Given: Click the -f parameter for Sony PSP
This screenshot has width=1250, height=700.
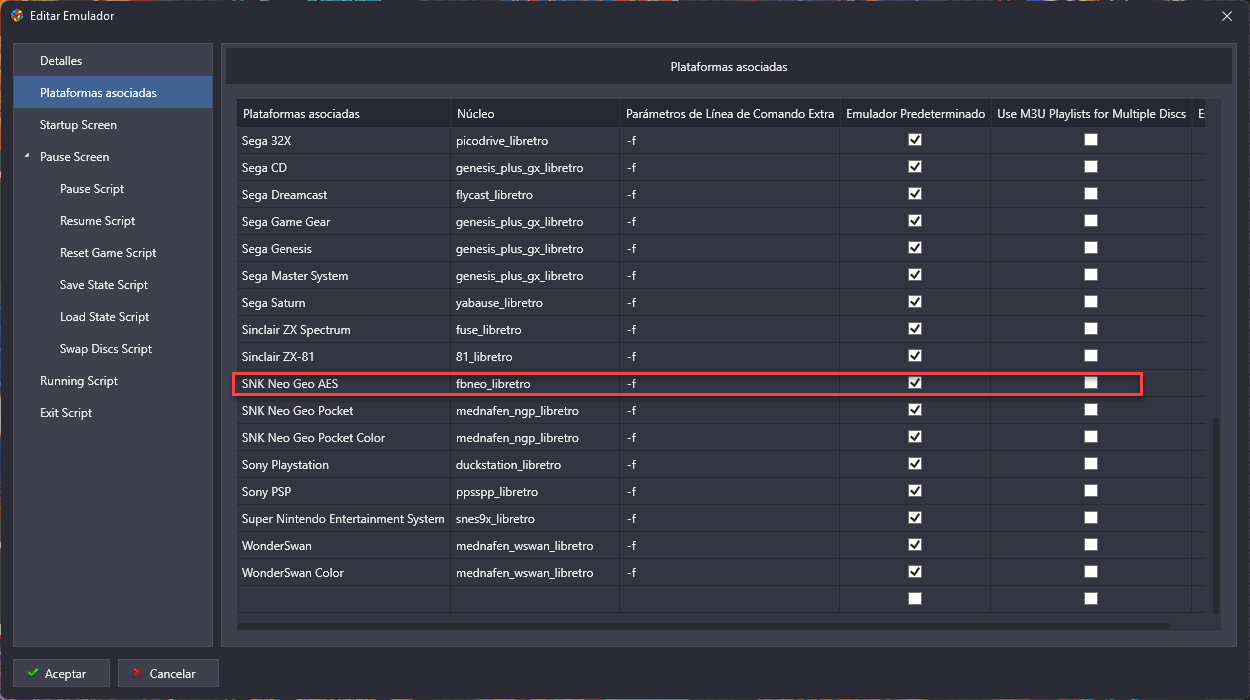Looking at the screenshot, I should (730, 491).
